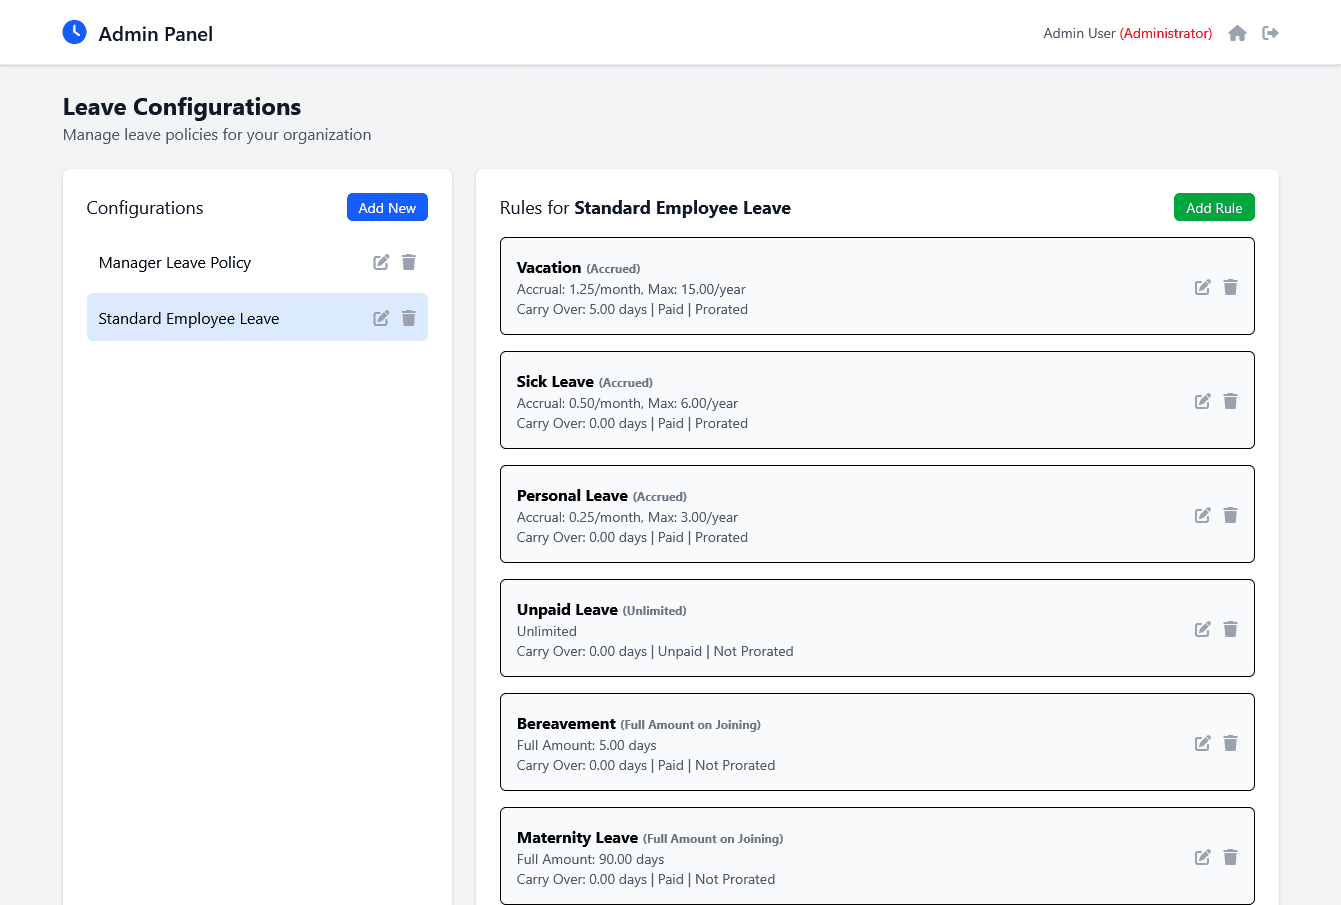Screen dimensions: 1341x905
Task: Open the home page via navbar icon
Action: pos(1237,33)
